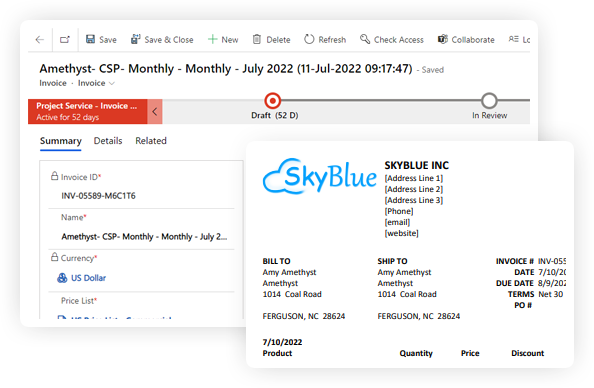Click the Save & Close icon
This screenshot has width=594, height=388.
click(135, 39)
